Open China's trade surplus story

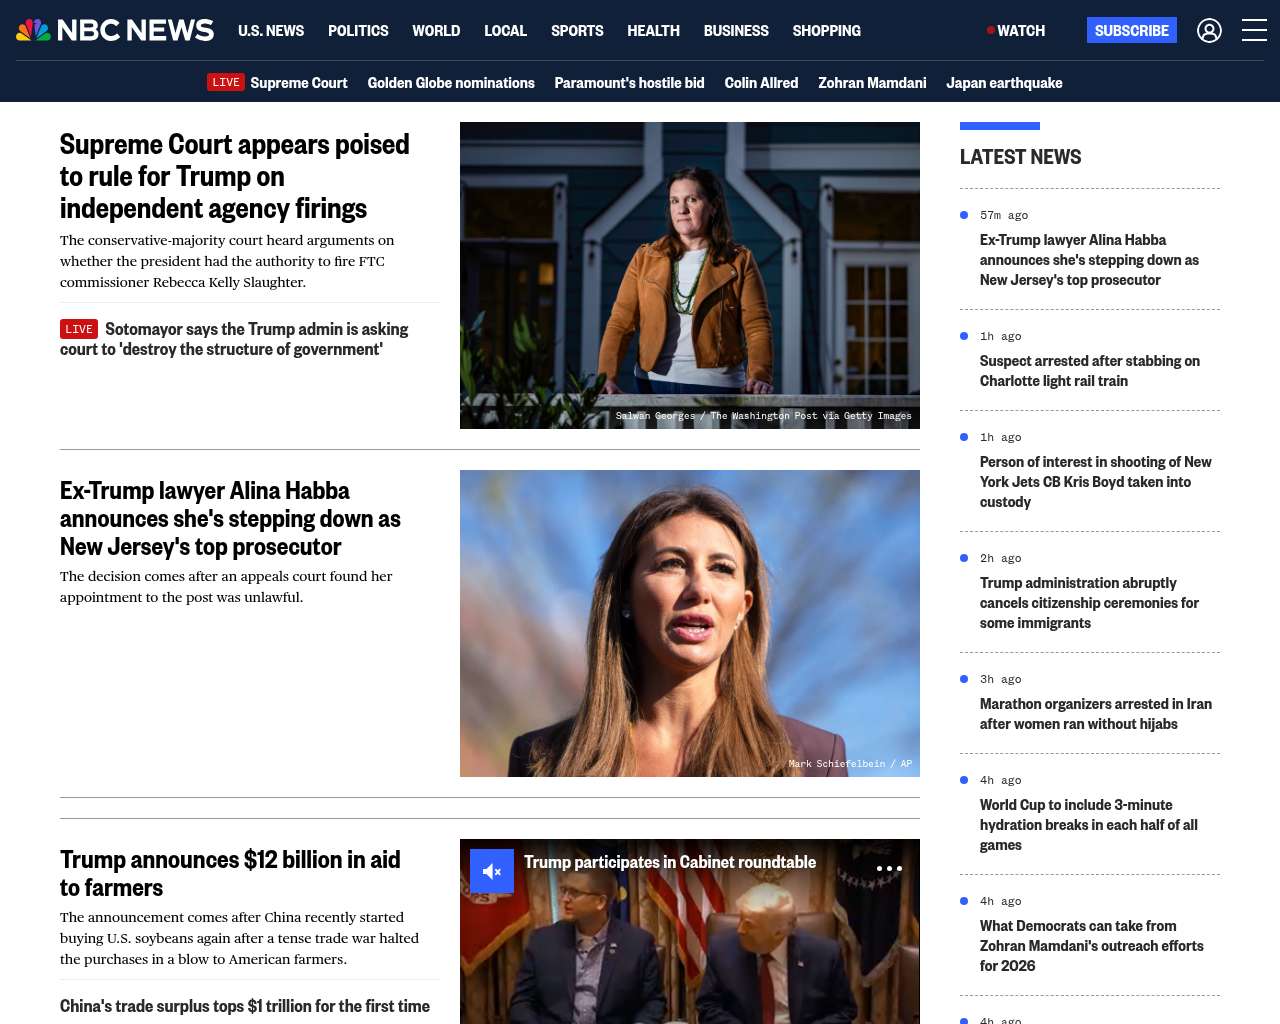245,1006
